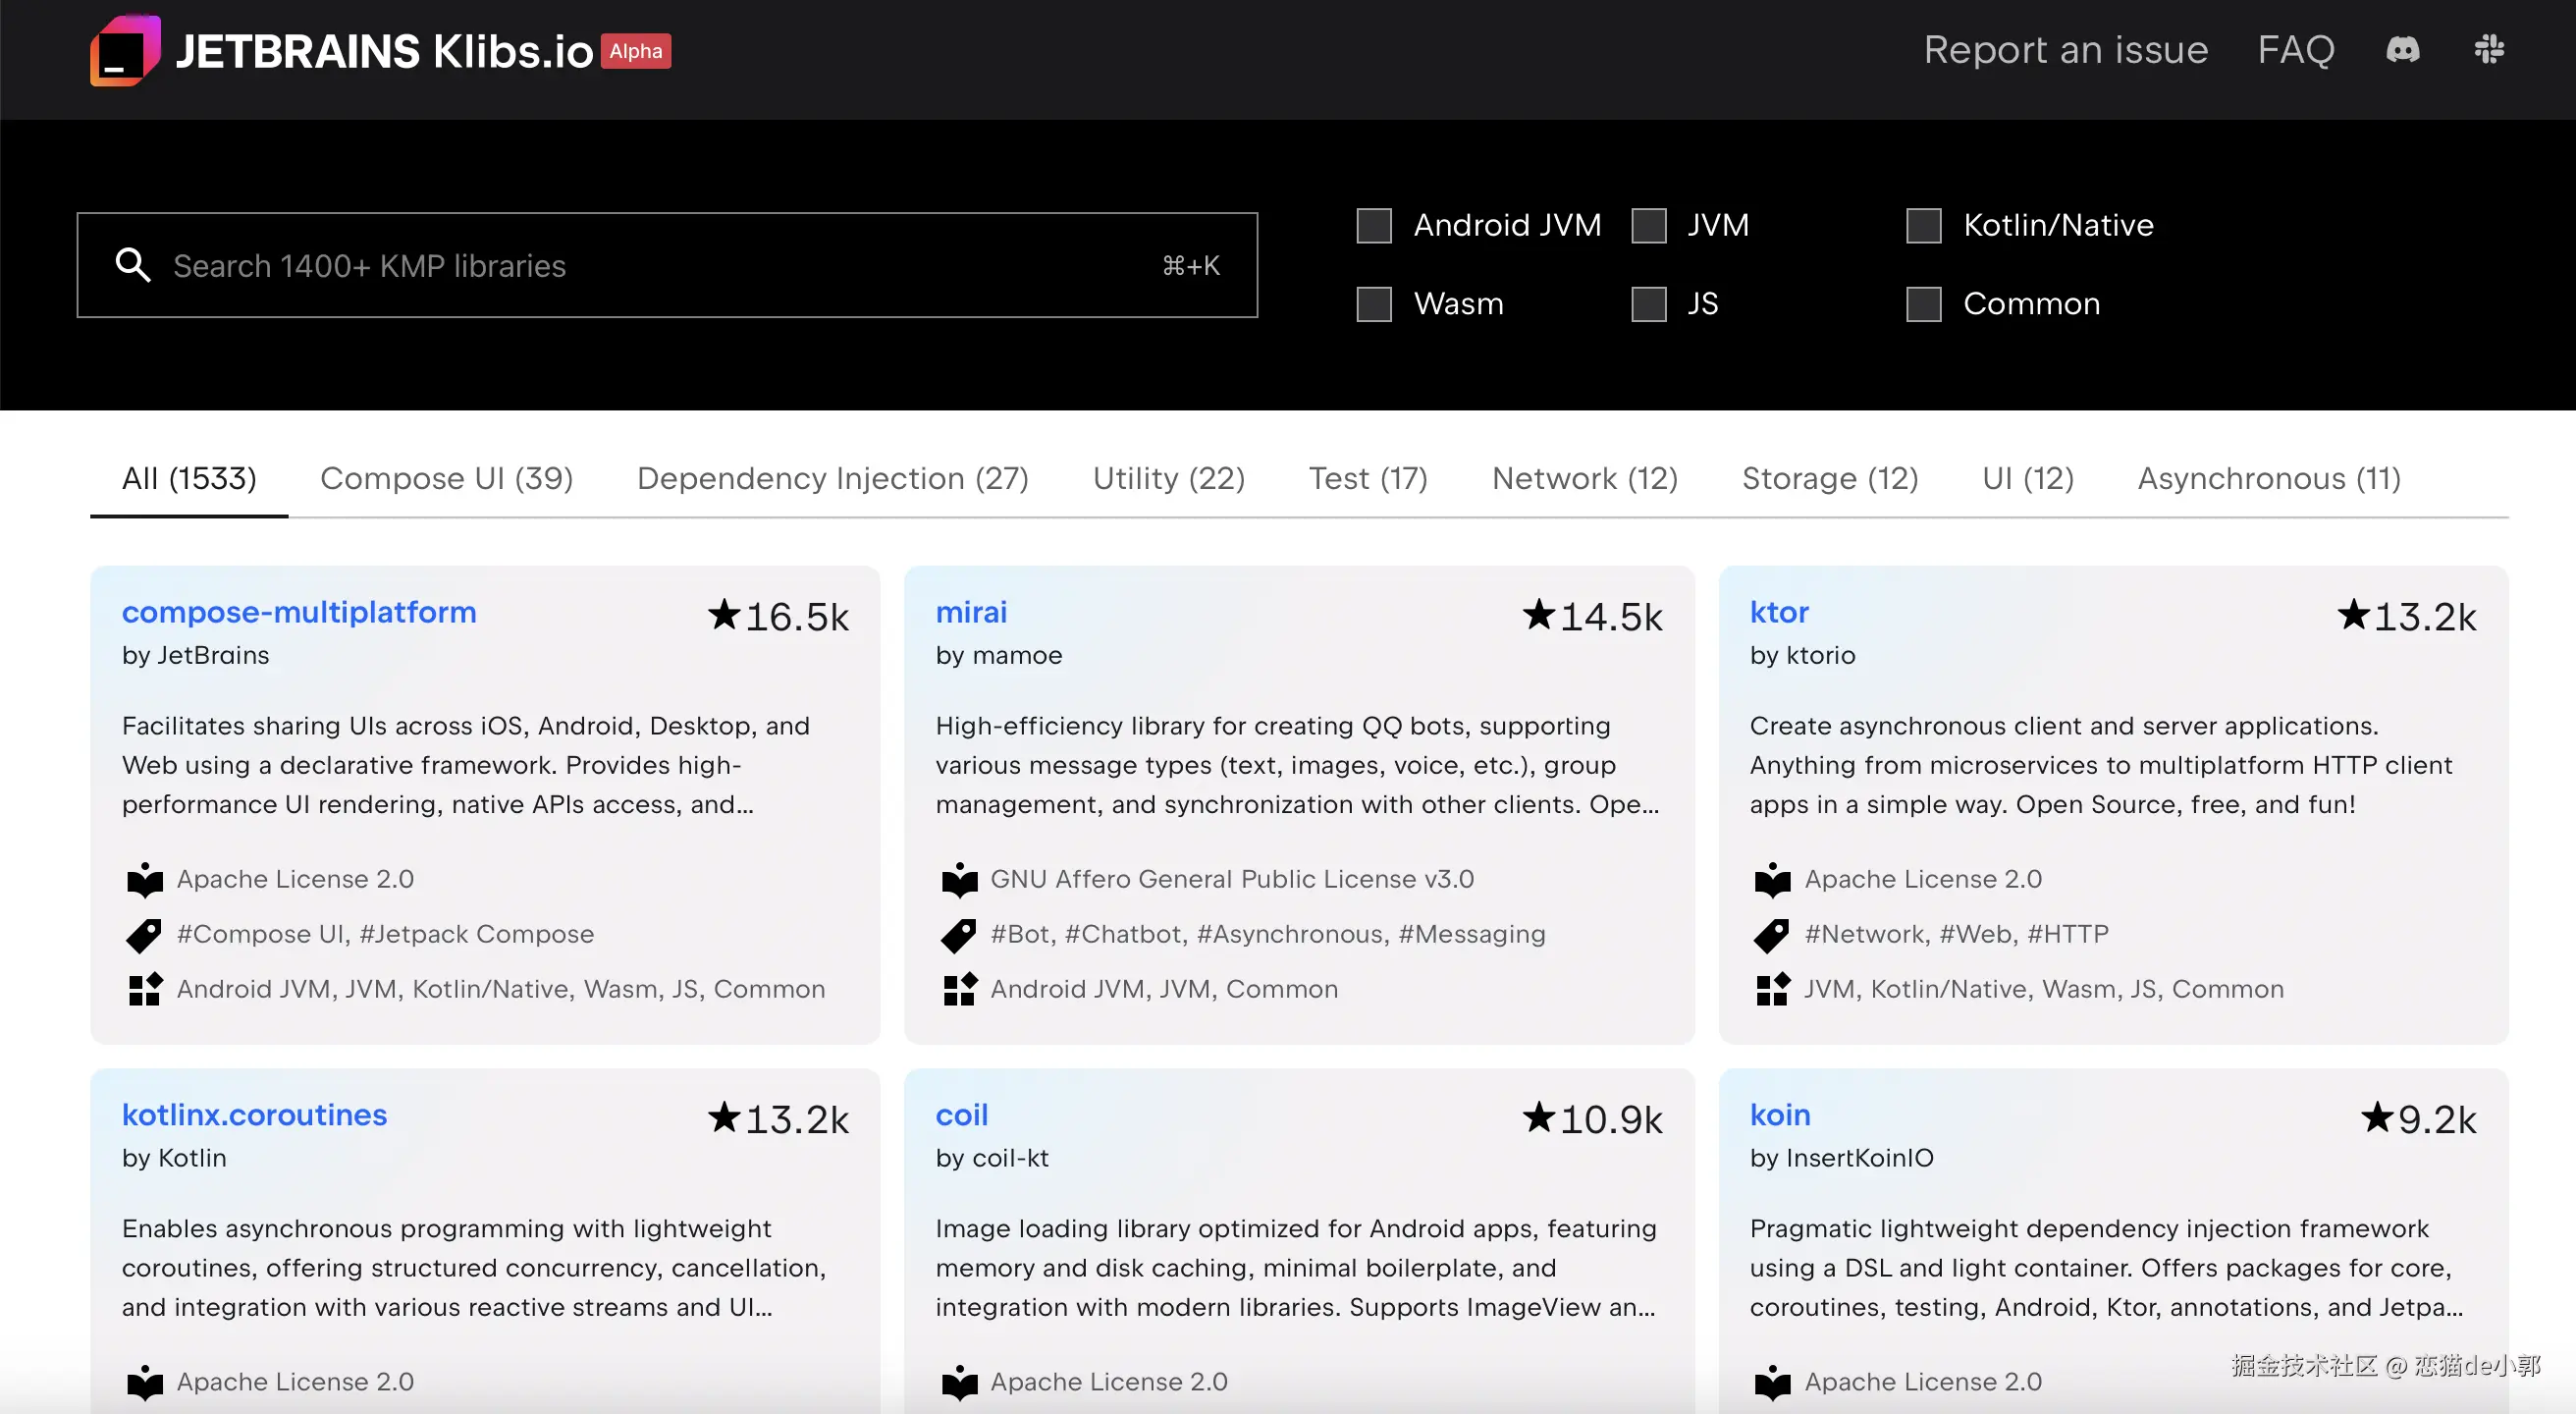Click license icon on mirai card
Screen dimensions: 2576x1414
pos(959,879)
